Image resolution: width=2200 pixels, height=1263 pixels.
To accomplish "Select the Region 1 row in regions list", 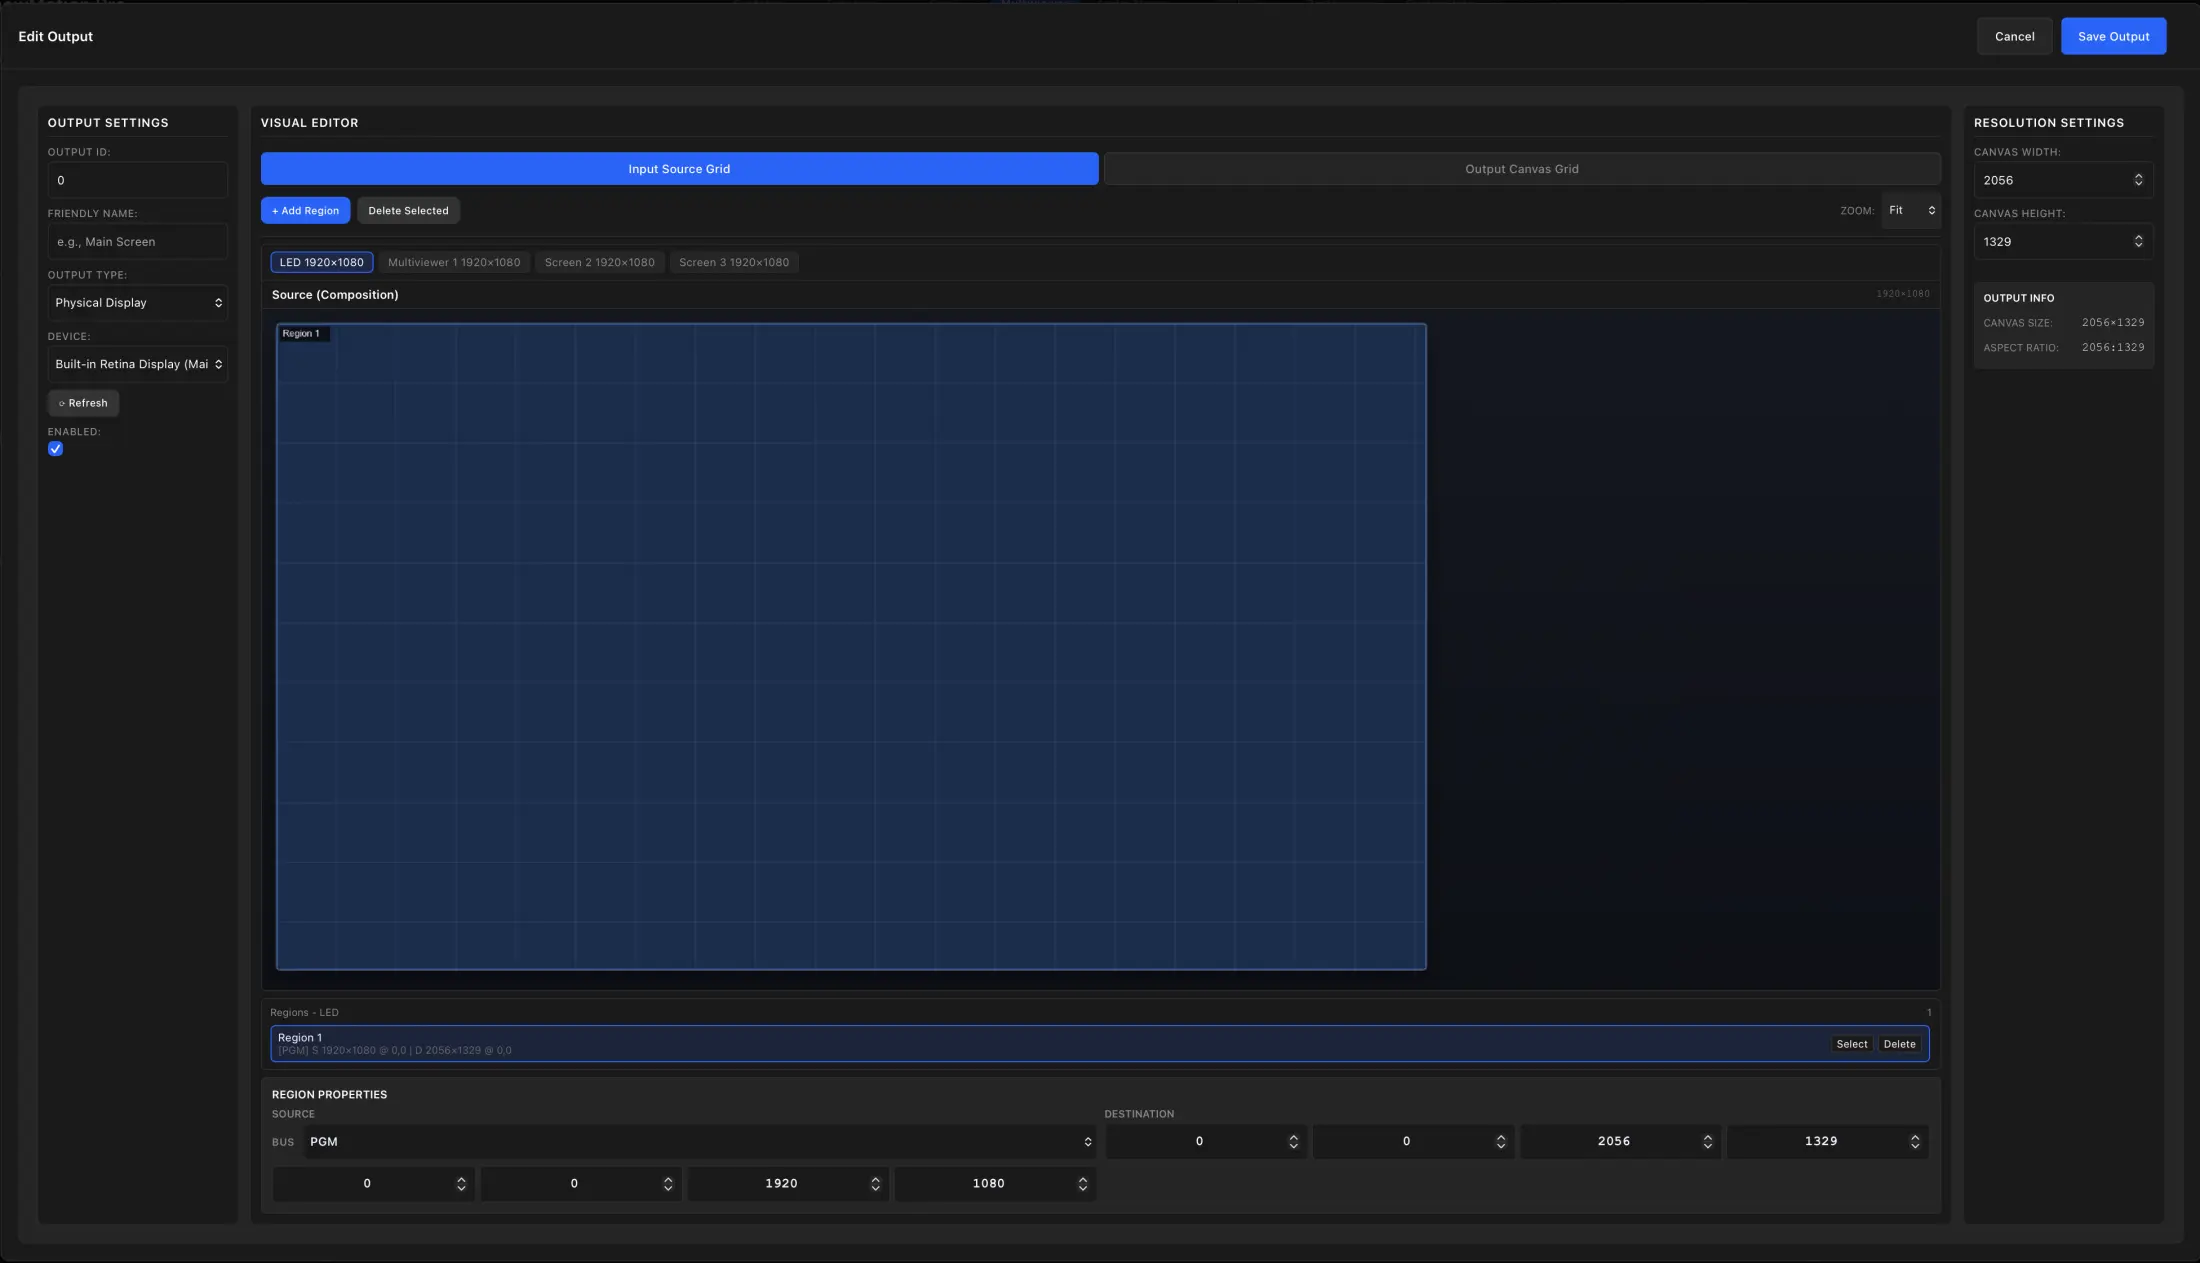I will [1099, 1043].
